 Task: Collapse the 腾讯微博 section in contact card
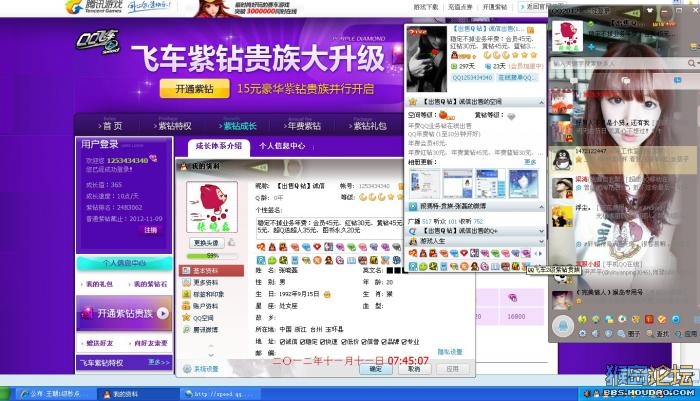click(x=541, y=207)
